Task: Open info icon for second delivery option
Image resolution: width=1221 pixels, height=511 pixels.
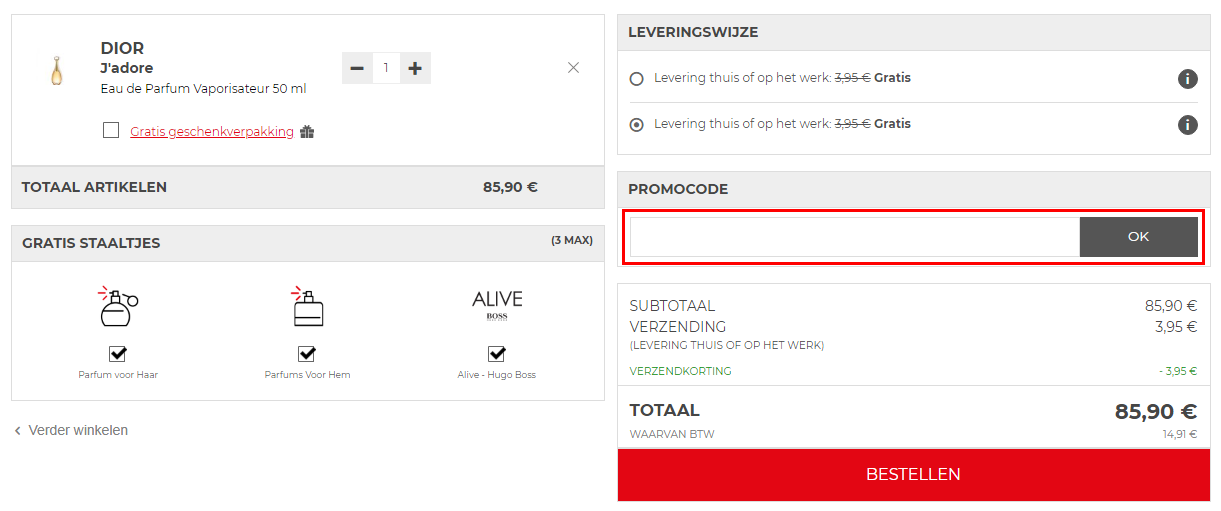Action: click(x=1187, y=125)
